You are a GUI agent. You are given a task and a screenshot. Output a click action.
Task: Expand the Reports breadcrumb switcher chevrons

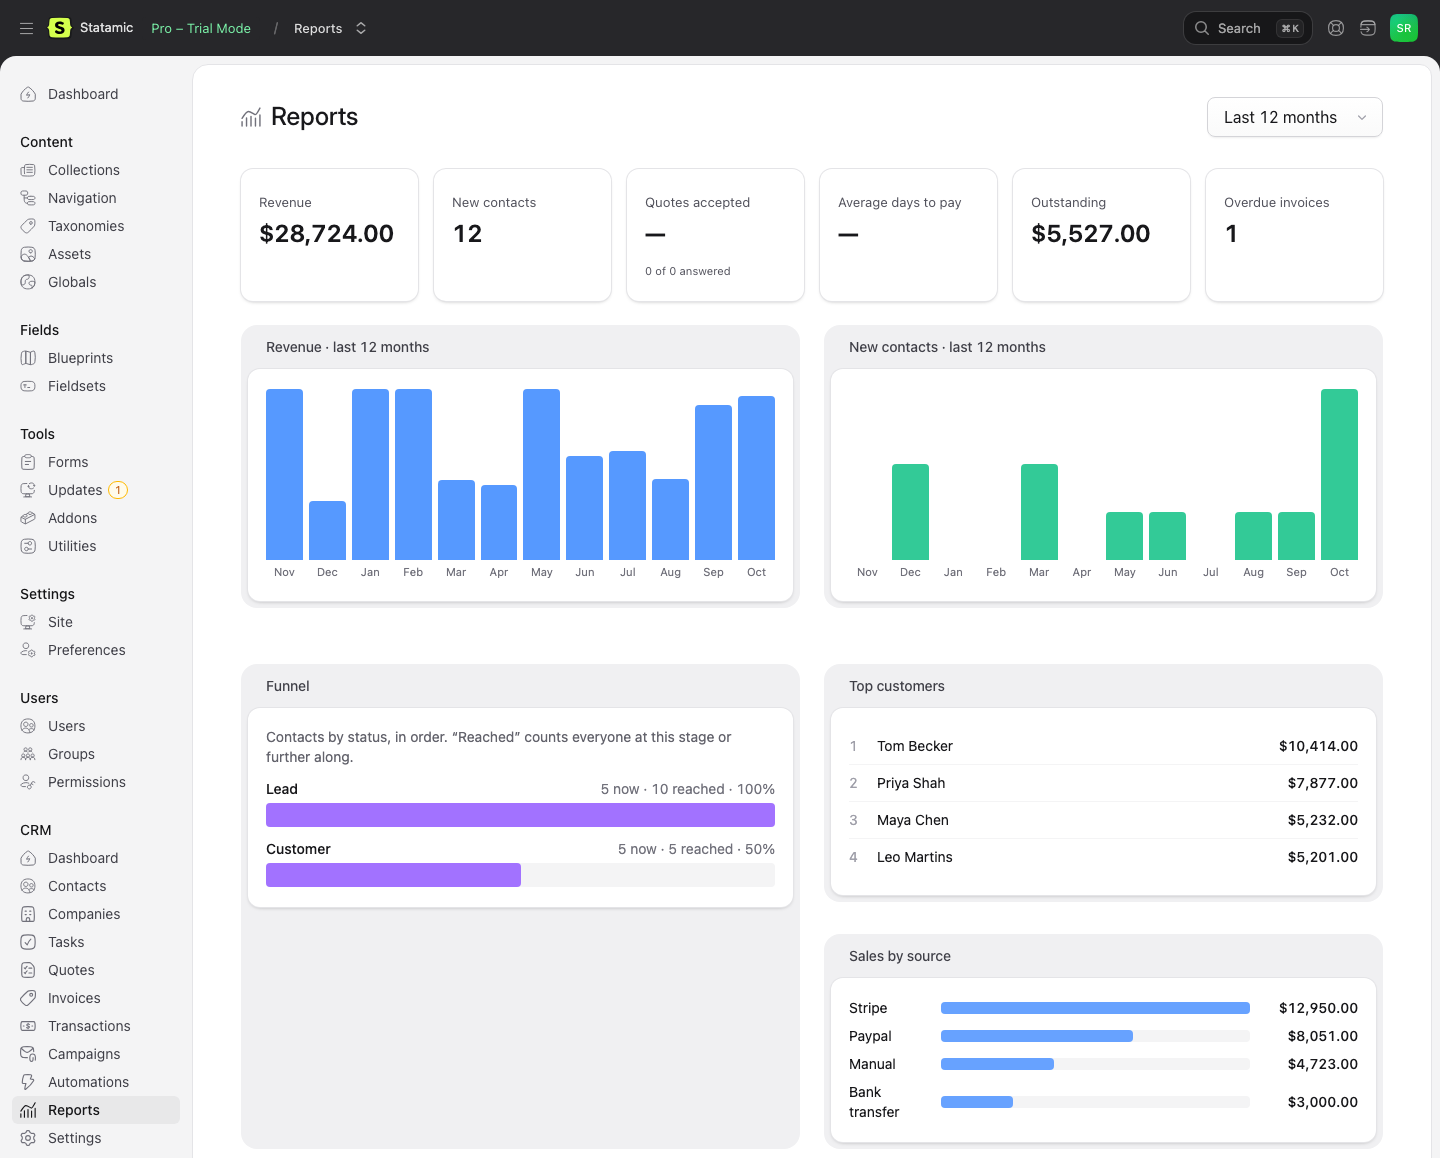point(361,28)
